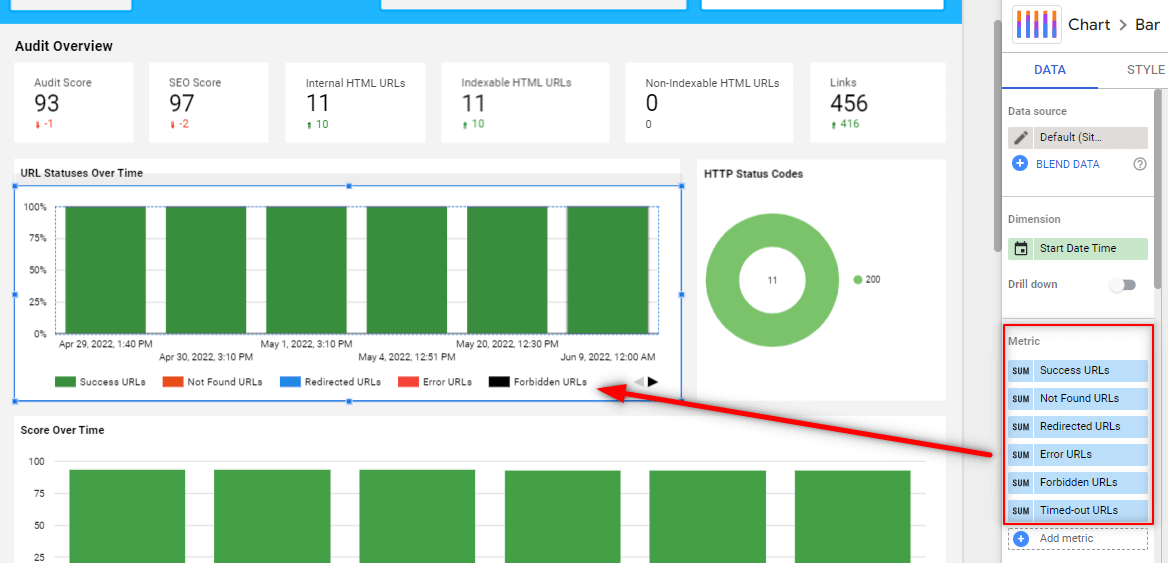Click red Error URLs legend swatch
Image resolution: width=1168 pixels, height=563 pixels.
click(x=409, y=382)
